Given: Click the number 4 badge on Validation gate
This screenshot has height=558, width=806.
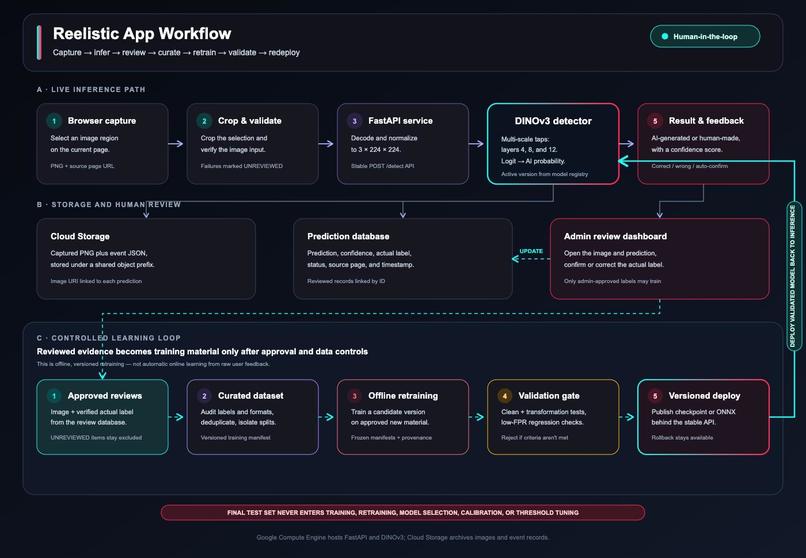Looking at the screenshot, I should click(x=504, y=396).
